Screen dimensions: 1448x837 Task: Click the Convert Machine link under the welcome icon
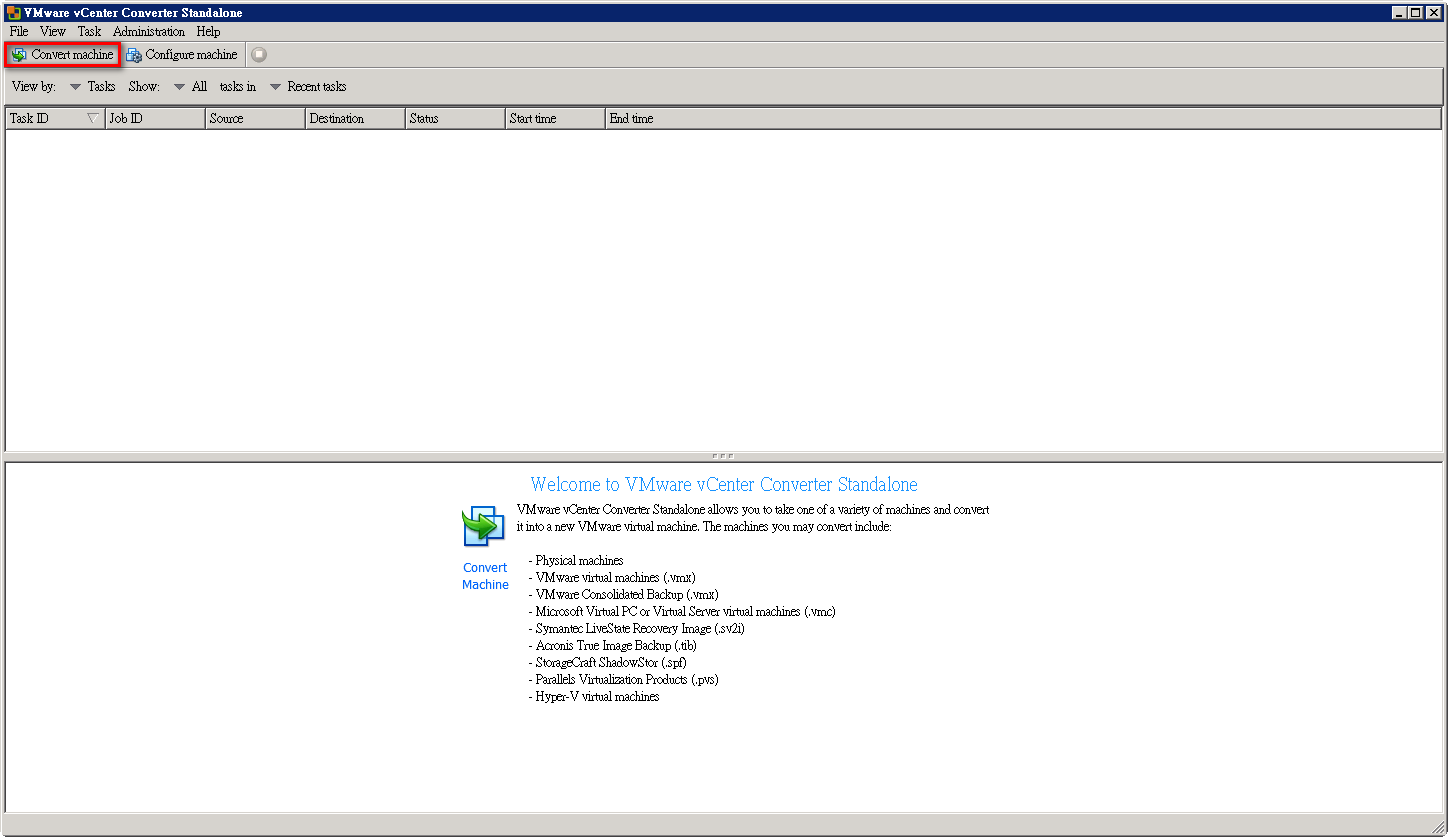(485, 576)
